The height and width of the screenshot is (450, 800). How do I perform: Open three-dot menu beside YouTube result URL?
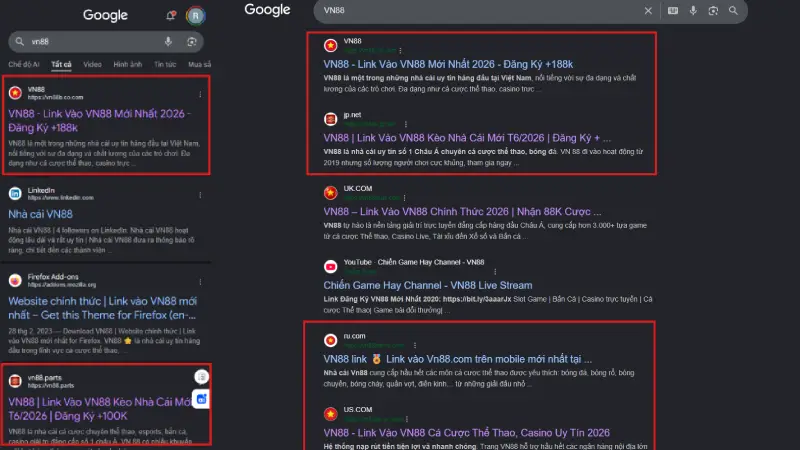pos(495,271)
